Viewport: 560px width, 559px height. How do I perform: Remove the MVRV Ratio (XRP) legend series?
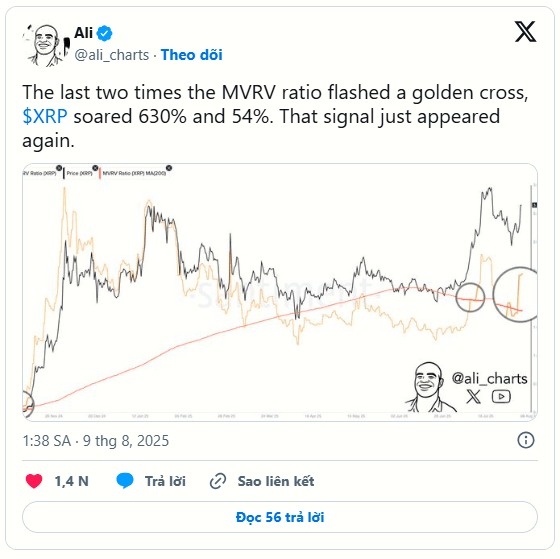[x=59, y=168]
